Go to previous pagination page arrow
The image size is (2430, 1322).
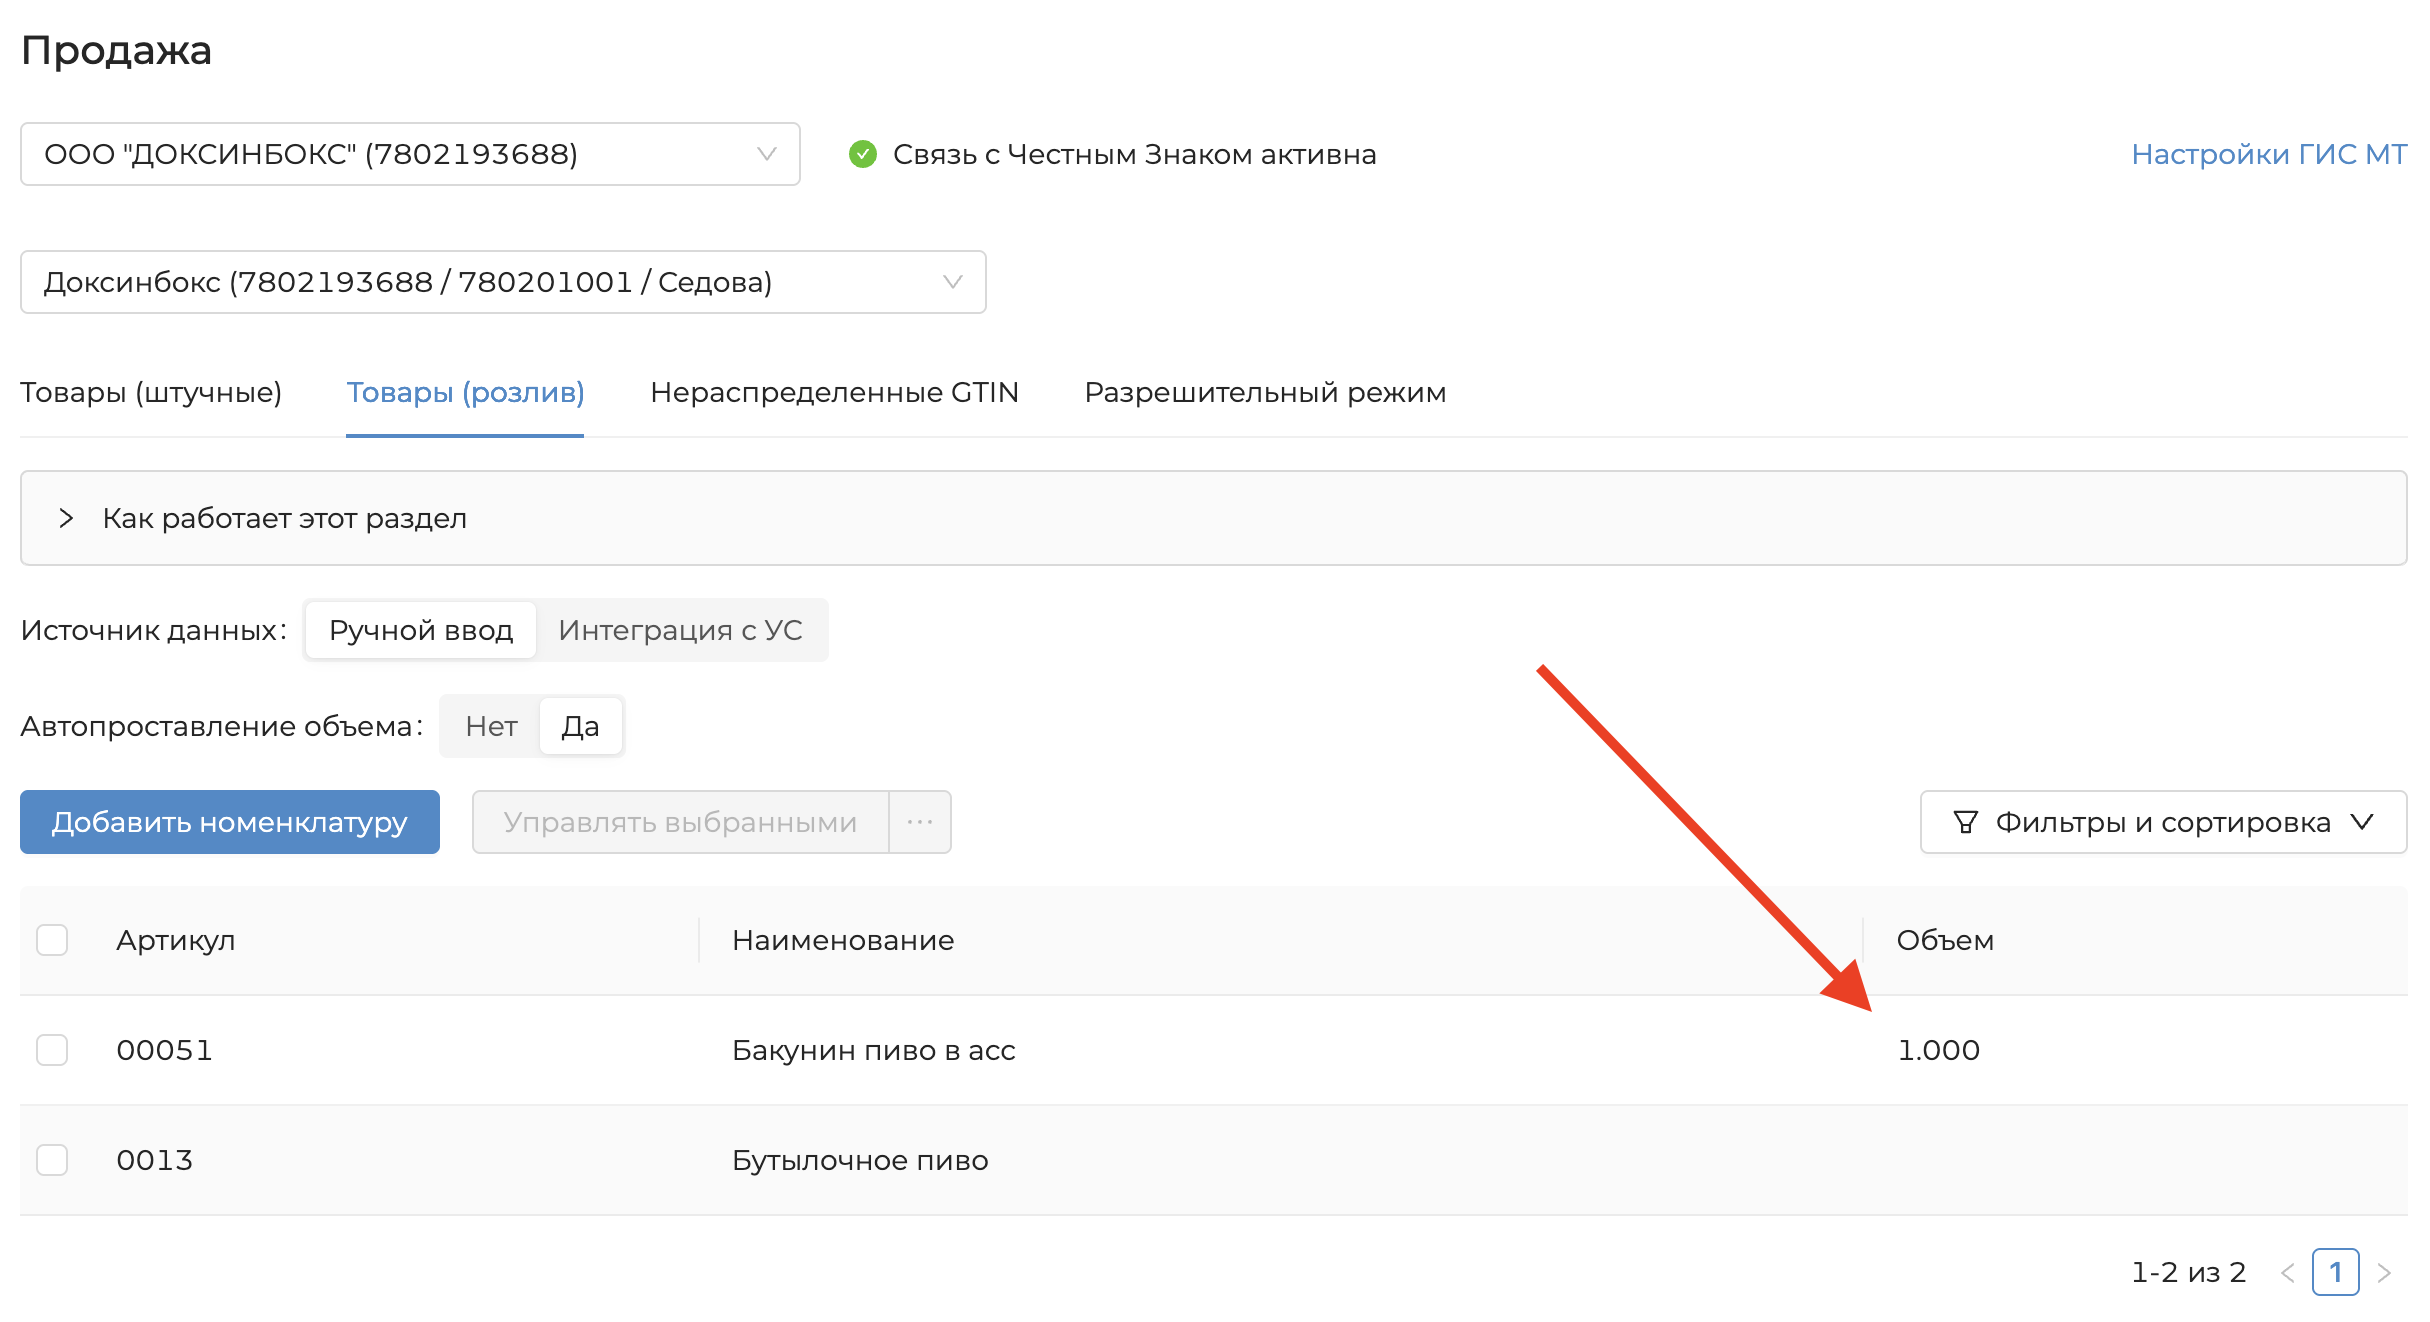coord(2287,1272)
